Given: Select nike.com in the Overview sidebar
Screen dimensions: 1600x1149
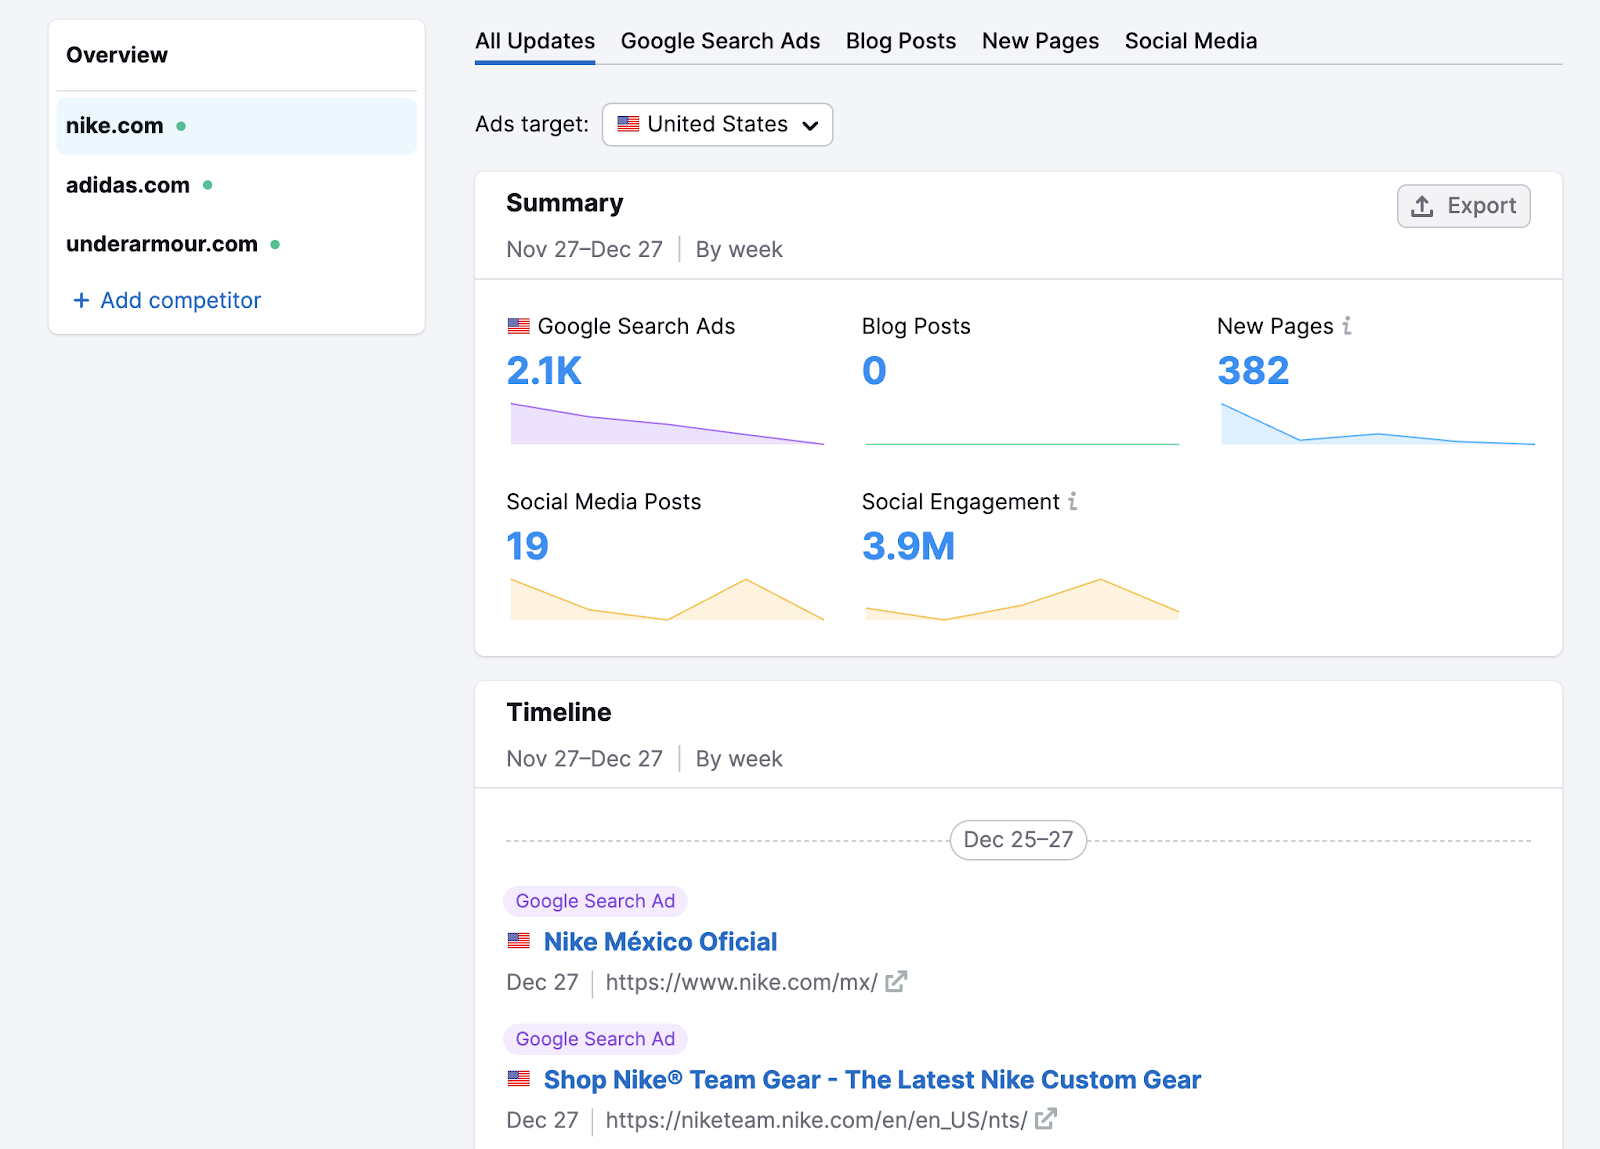Looking at the screenshot, I should [115, 126].
